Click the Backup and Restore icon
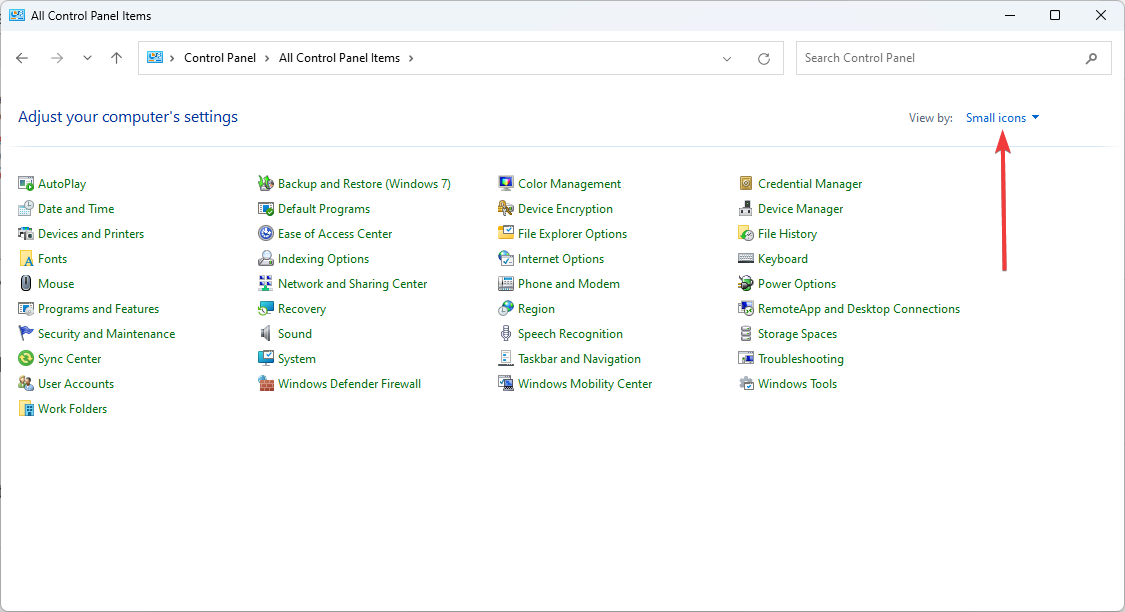The image size is (1125, 612). [x=266, y=184]
